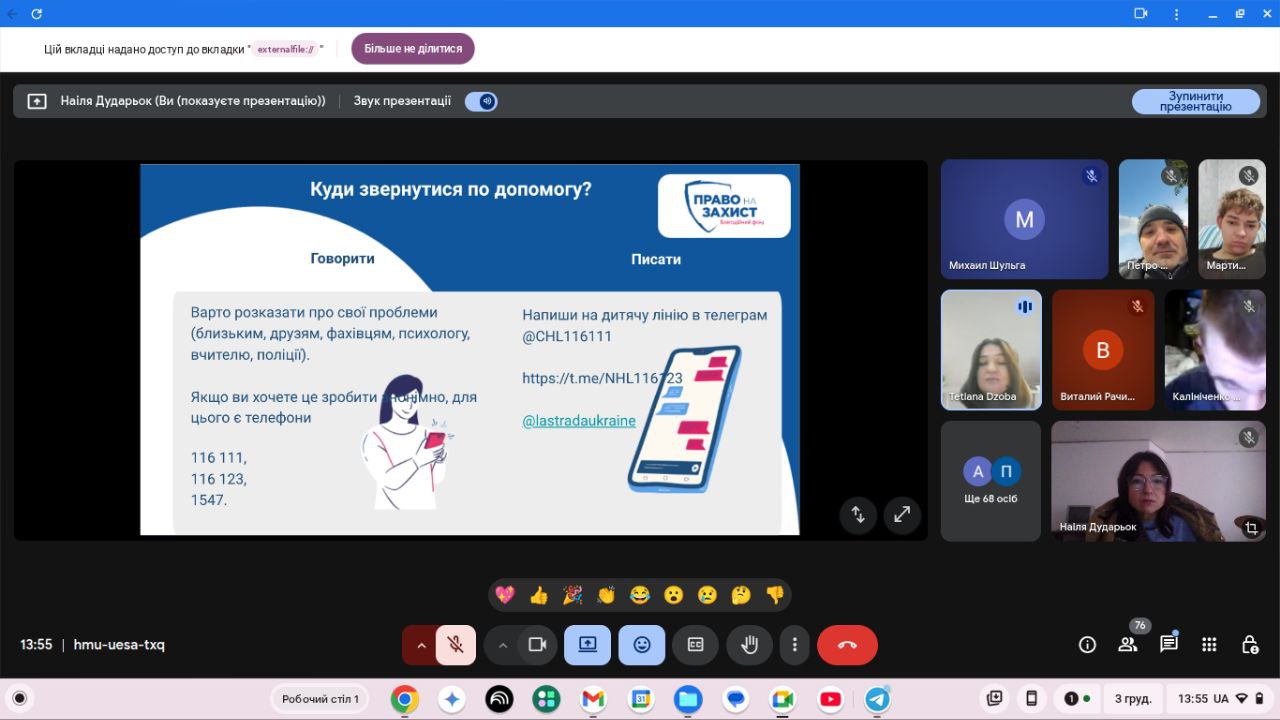Expand video settings arrow beside camera

tap(503, 645)
